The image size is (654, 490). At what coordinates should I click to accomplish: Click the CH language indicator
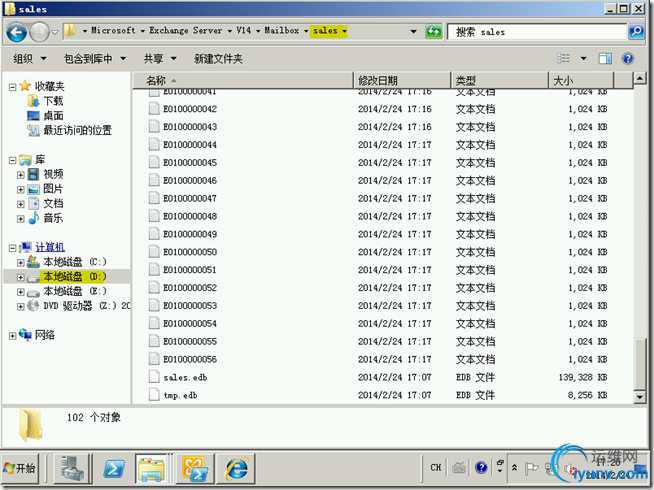(436, 468)
